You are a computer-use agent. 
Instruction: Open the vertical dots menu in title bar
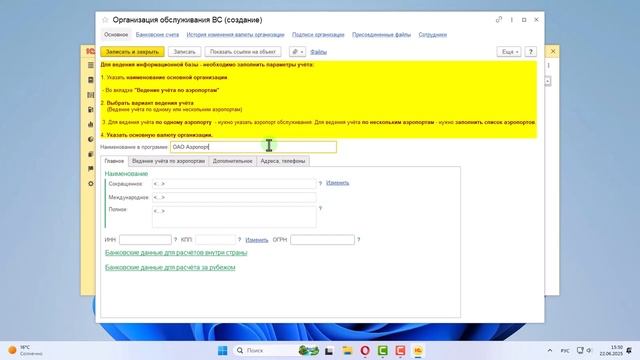[x=511, y=20]
